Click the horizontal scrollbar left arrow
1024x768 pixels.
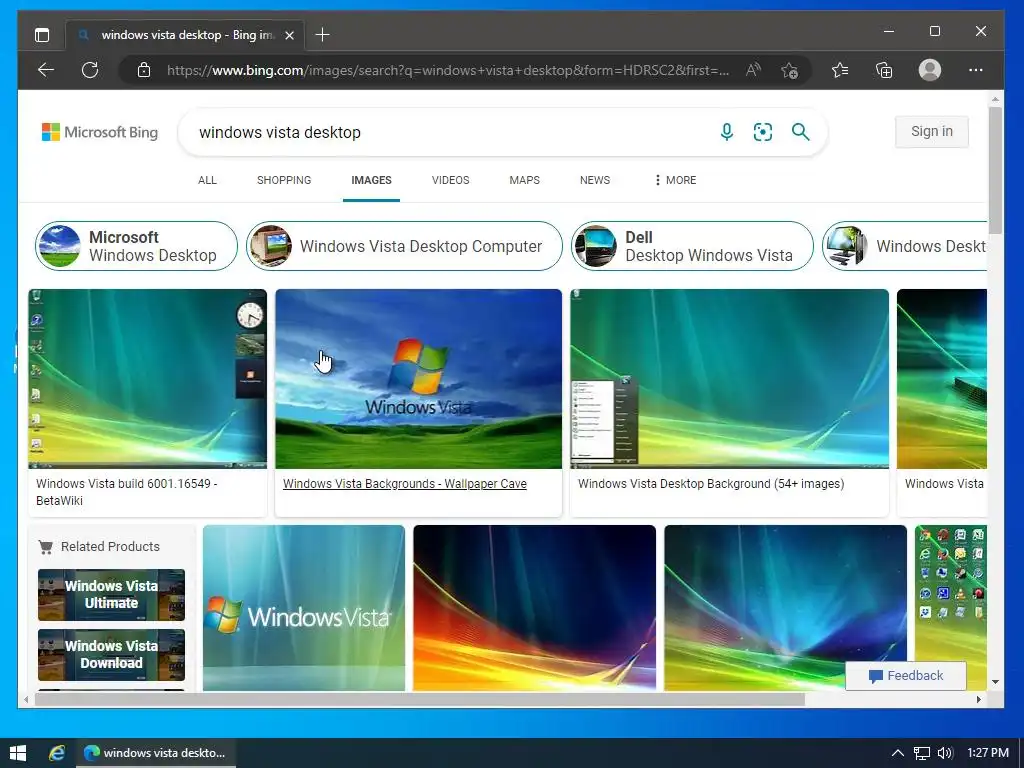(x=26, y=699)
